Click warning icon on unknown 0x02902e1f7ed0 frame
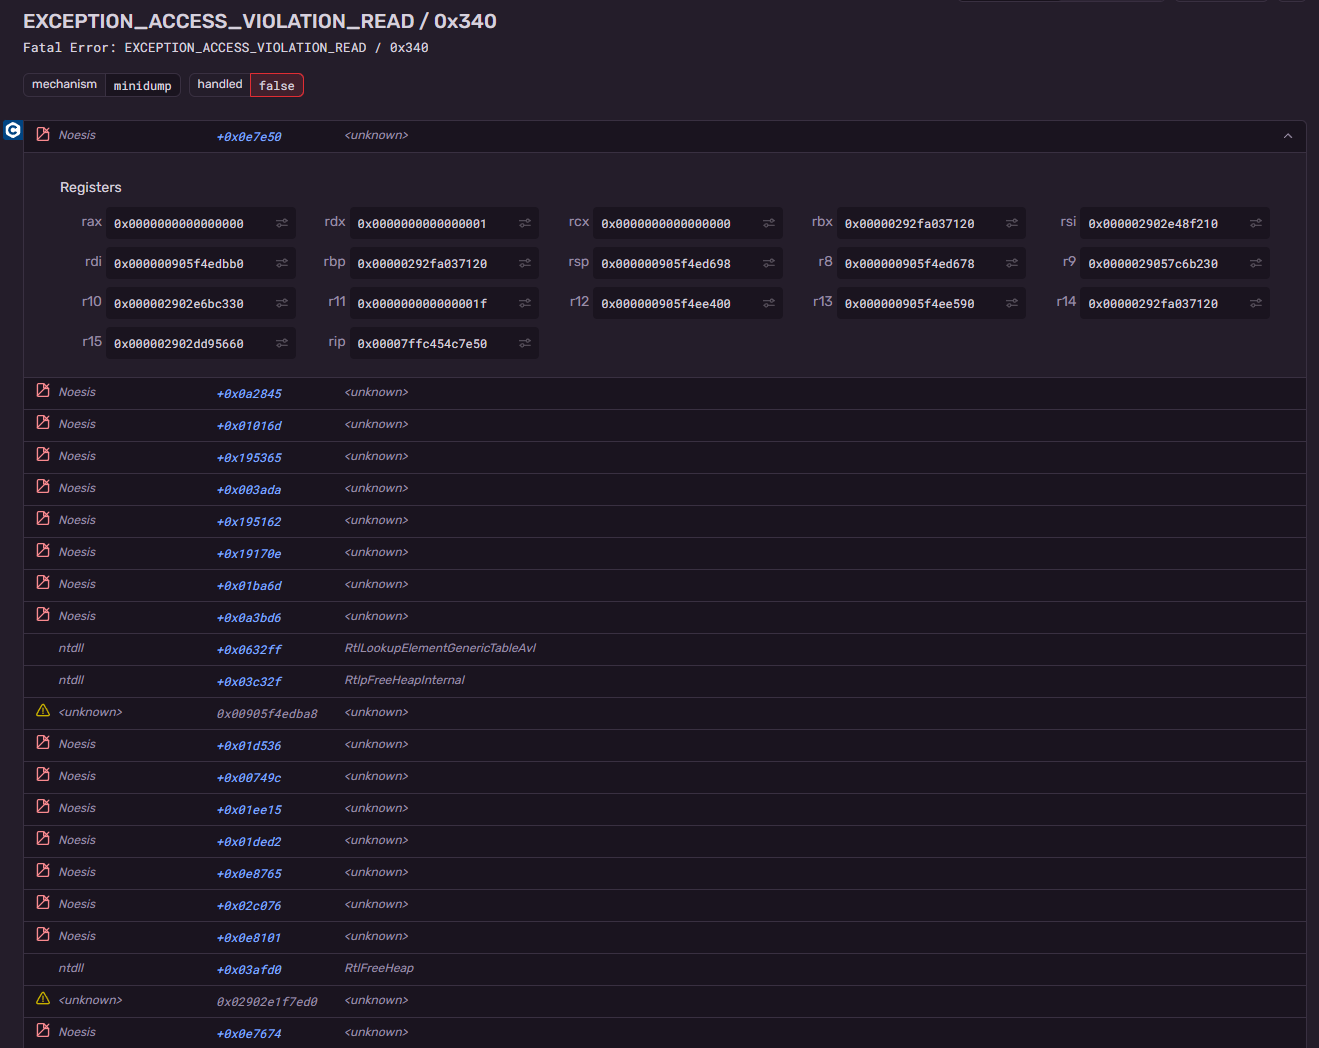 (43, 999)
